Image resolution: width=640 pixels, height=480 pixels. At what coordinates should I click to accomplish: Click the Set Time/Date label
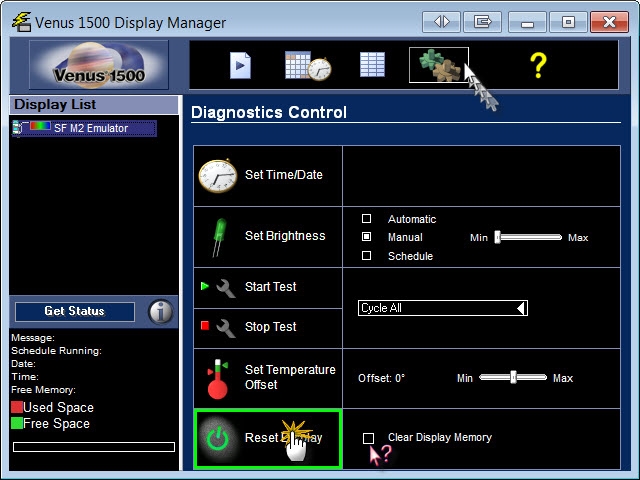coord(284,175)
